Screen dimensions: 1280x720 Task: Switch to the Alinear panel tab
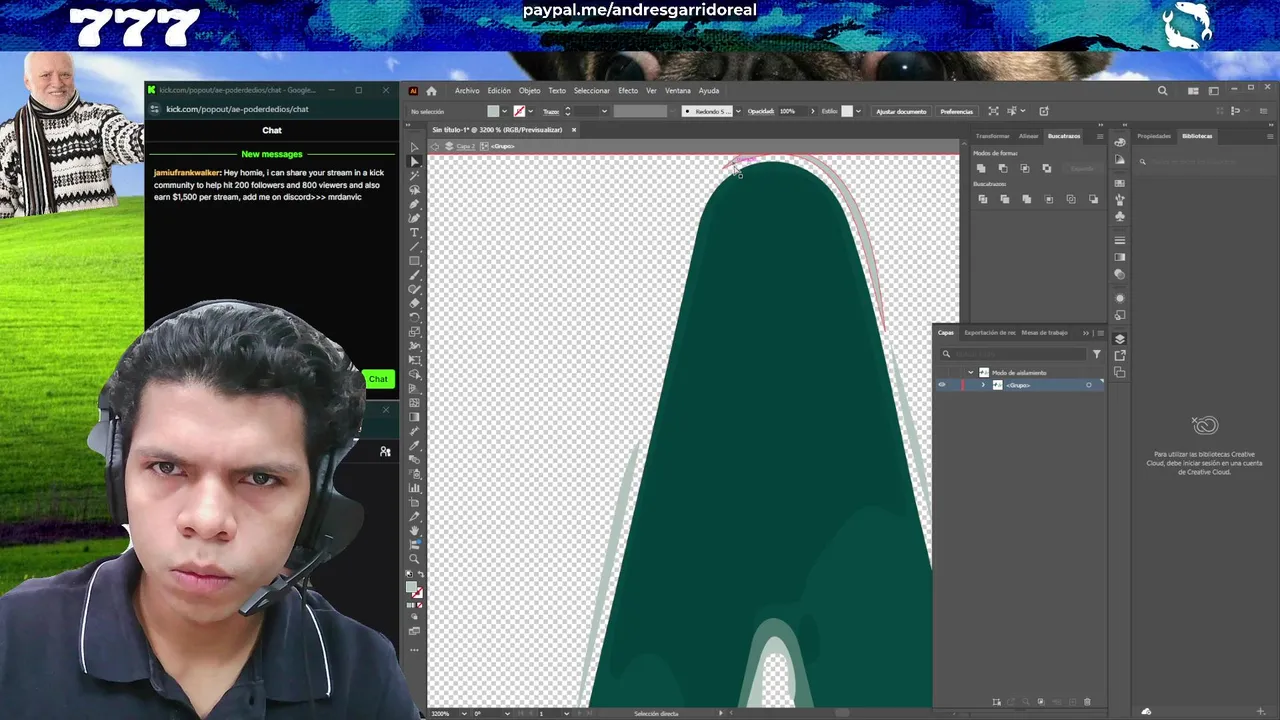click(1029, 136)
